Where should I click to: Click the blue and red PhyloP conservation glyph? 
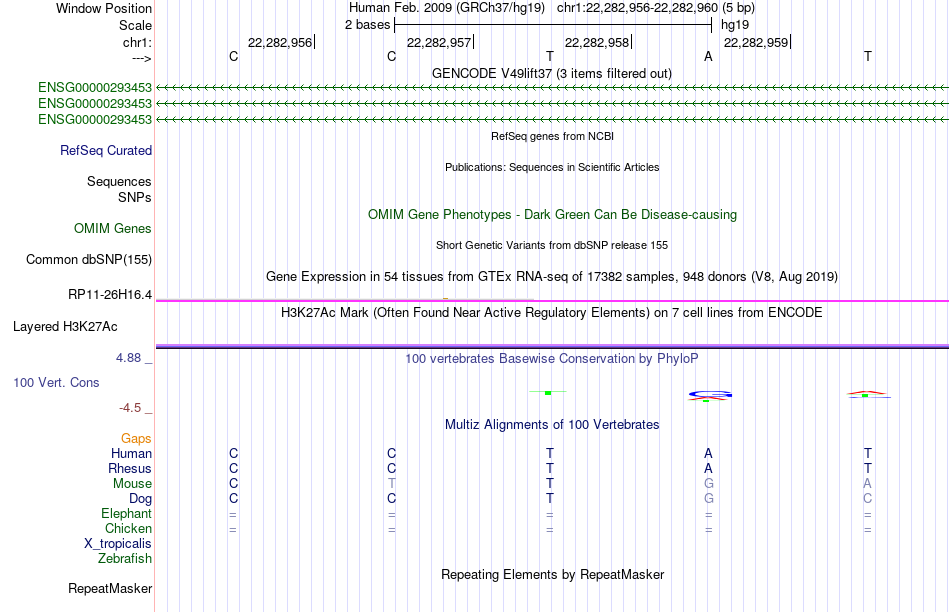(x=710, y=396)
